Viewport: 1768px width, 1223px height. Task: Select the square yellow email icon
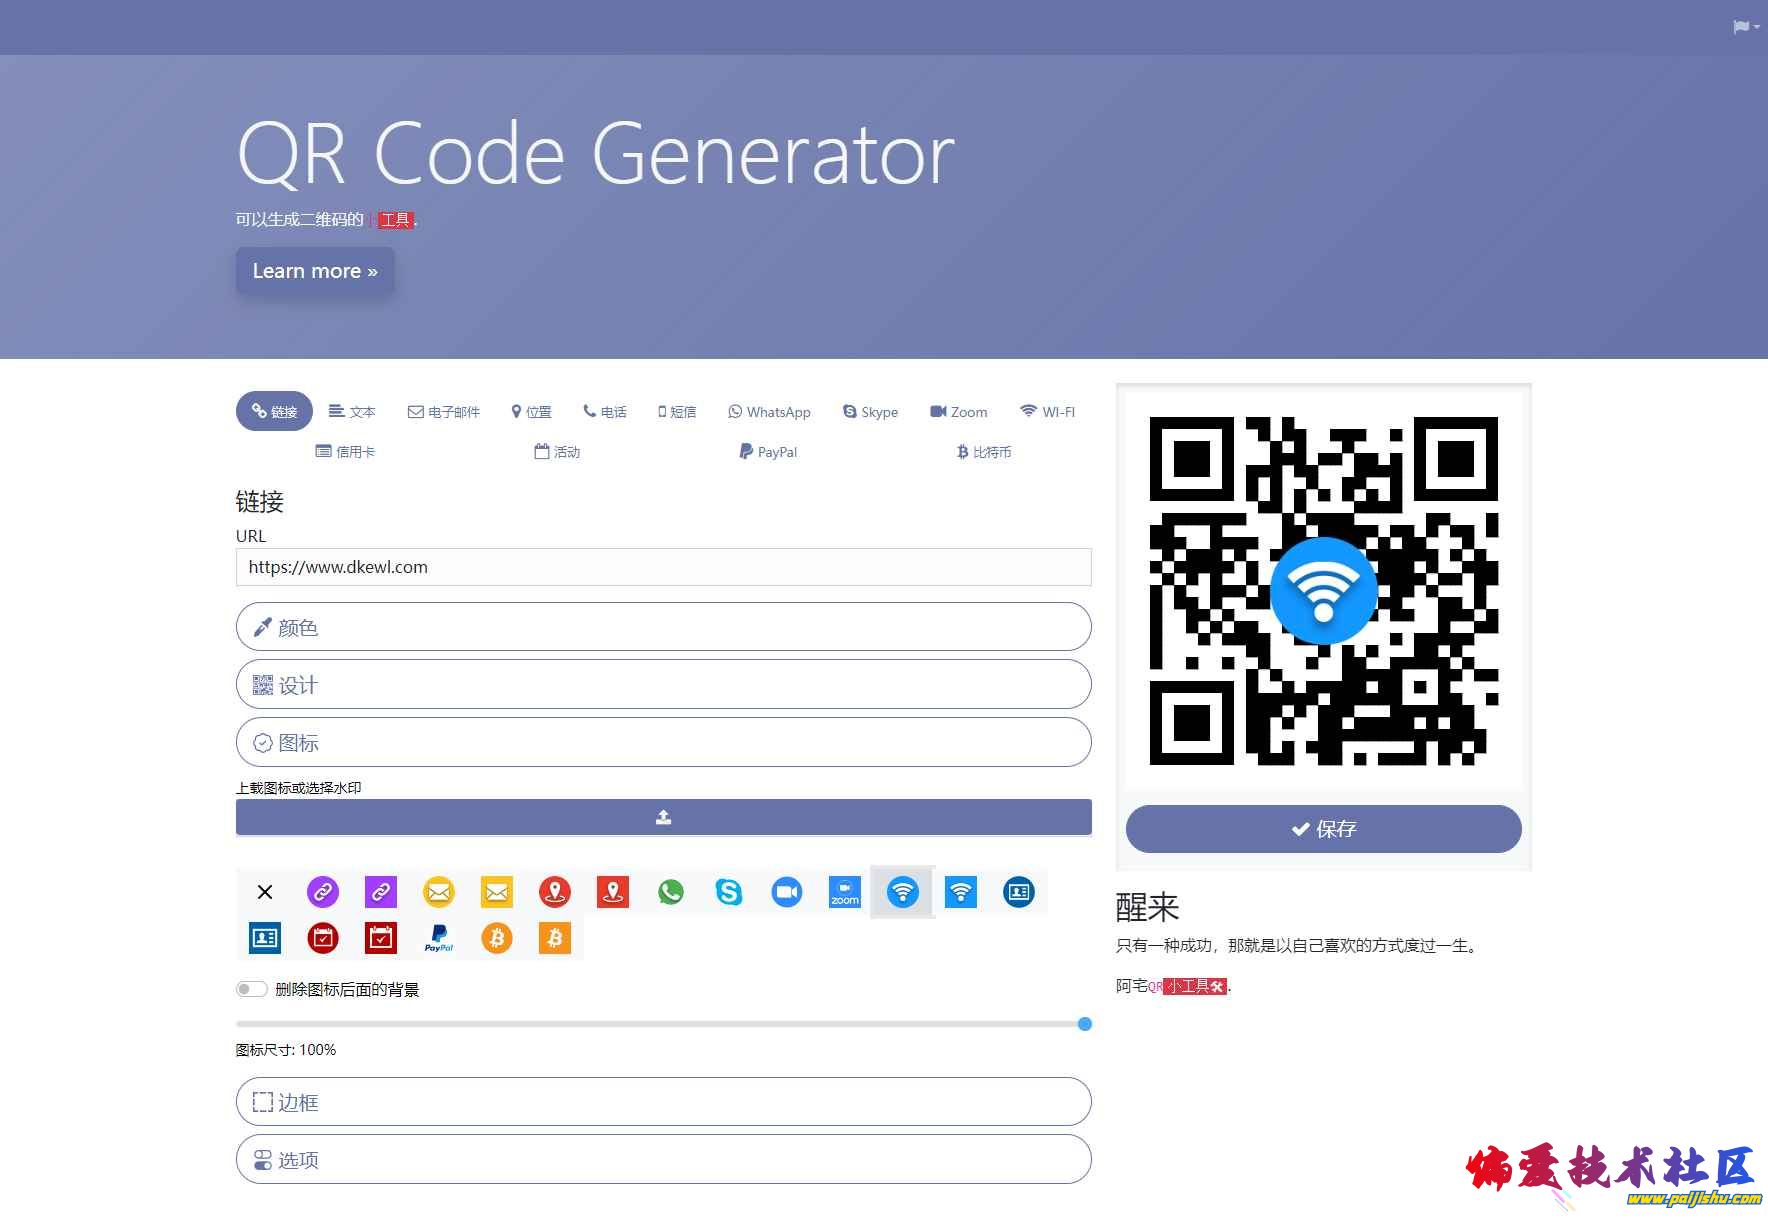tap(497, 892)
